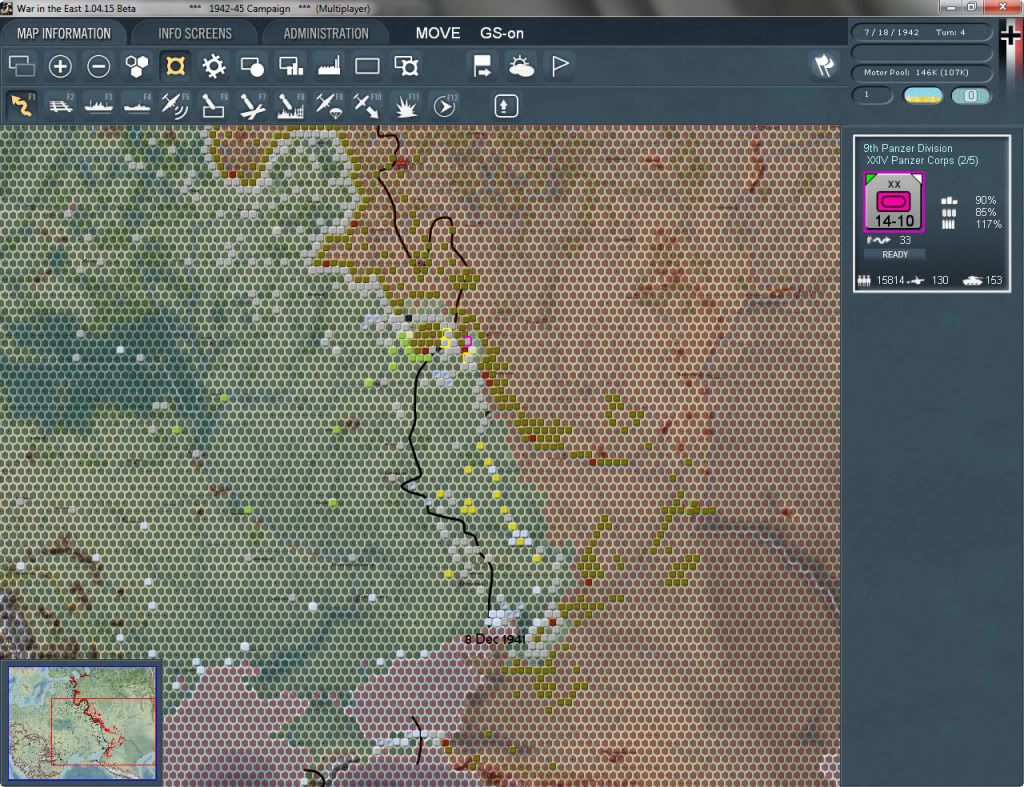Show weather with sun and cloud icon
Screen dimensions: 1024x787
point(521,66)
